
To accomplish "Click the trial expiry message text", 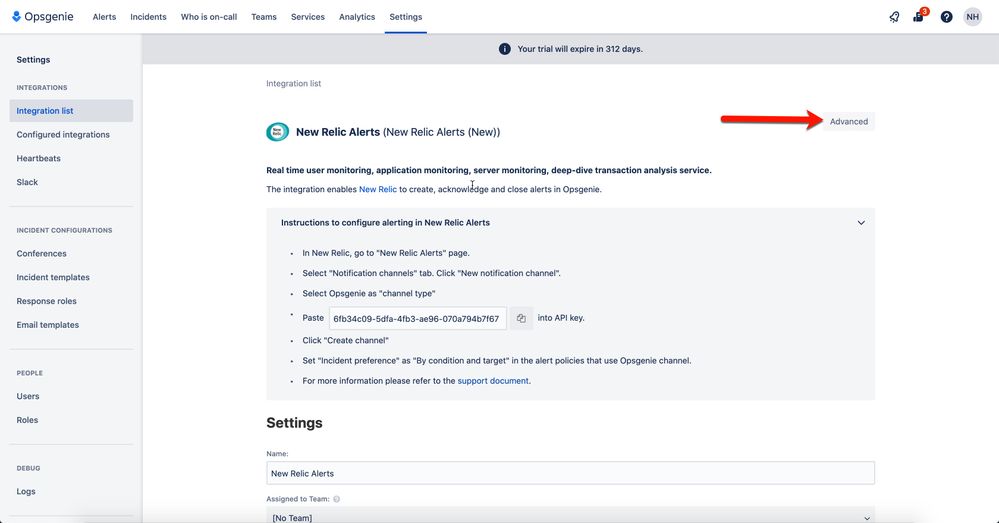I will pyautogui.click(x=580, y=49).
